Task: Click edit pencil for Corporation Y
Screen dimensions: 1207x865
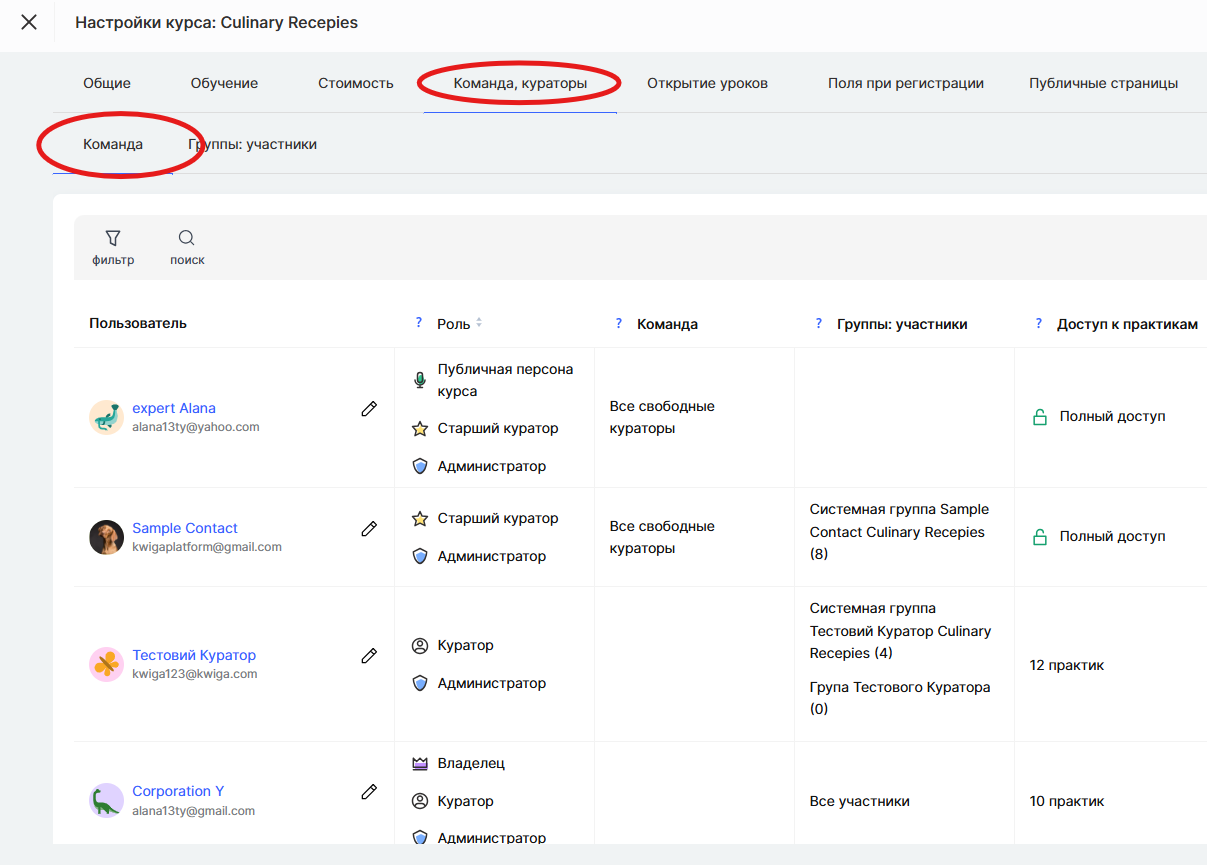Action: click(369, 791)
